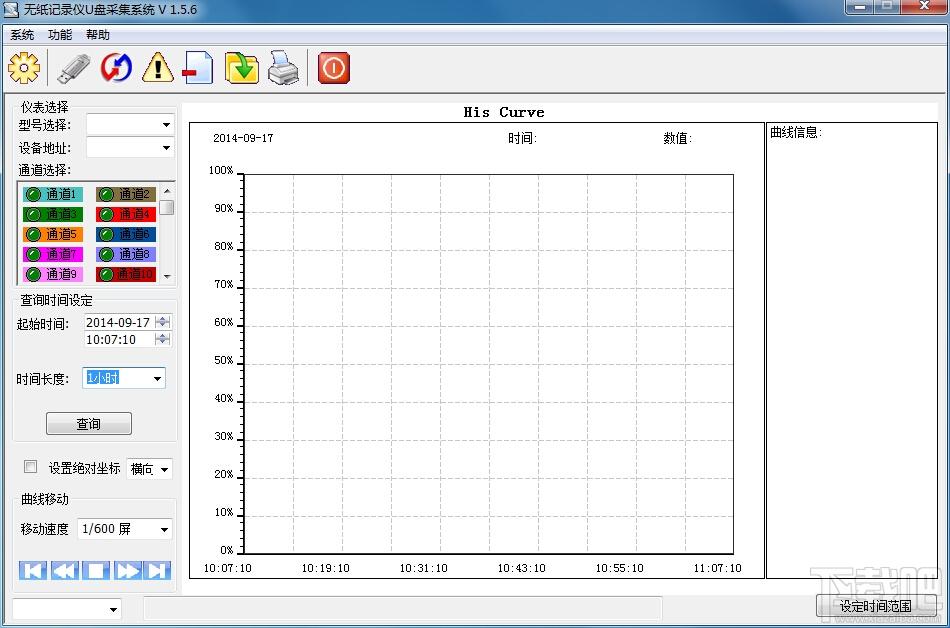The height and width of the screenshot is (628, 950).
Task: Toggle the red 通道4 channel
Action: click(x=126, y=214)
